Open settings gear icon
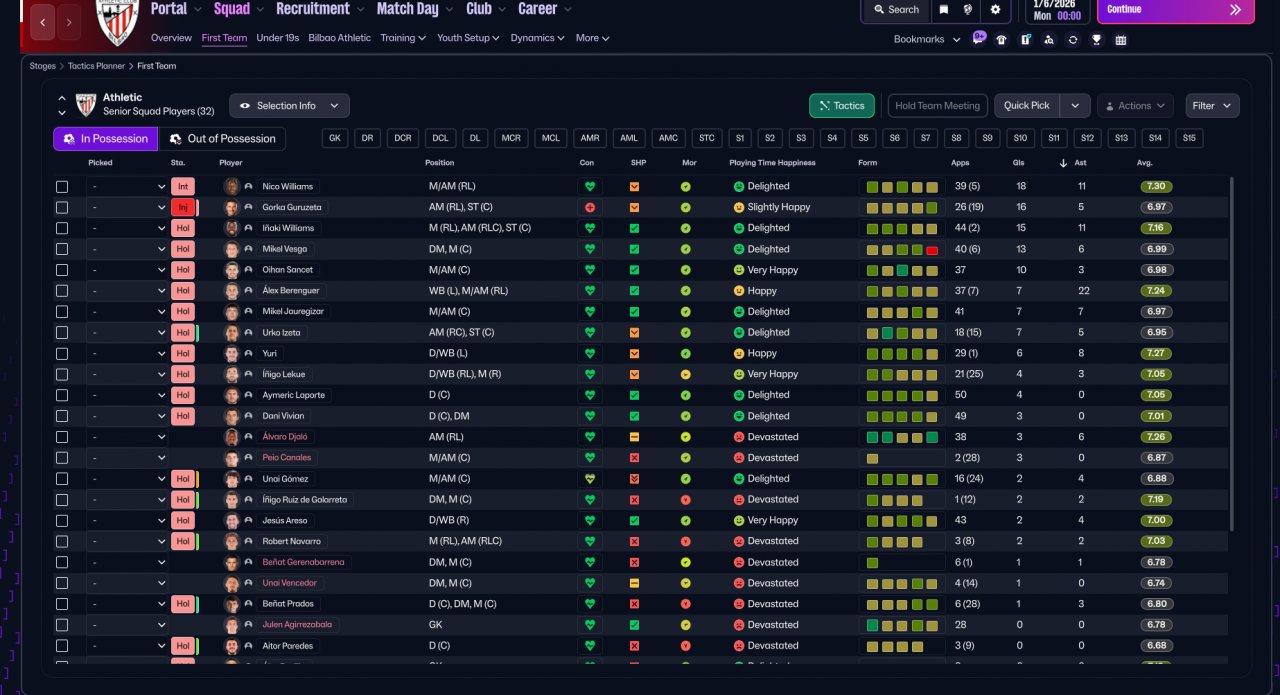The height and width of the screenshot is (695, 1280). point(995,9)
